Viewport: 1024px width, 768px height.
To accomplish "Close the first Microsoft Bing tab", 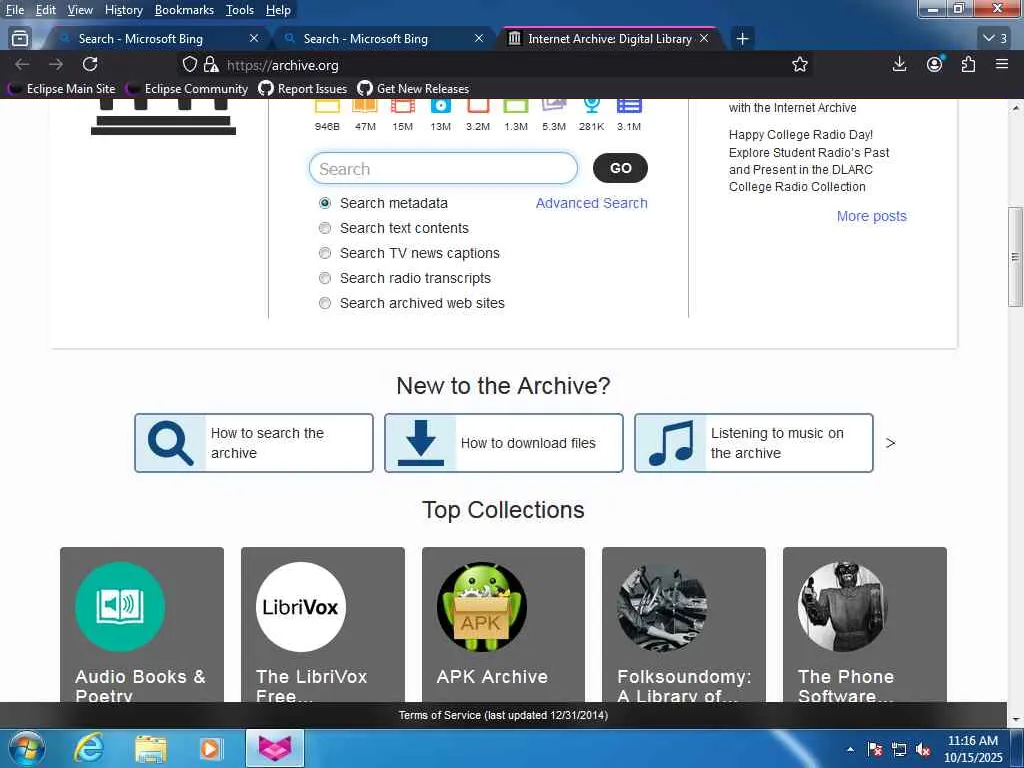I will point(254,39).
